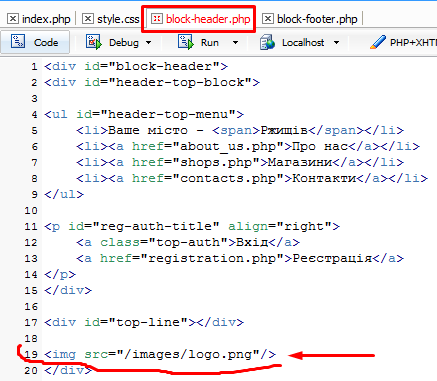Click the link text Контакти

324,178
